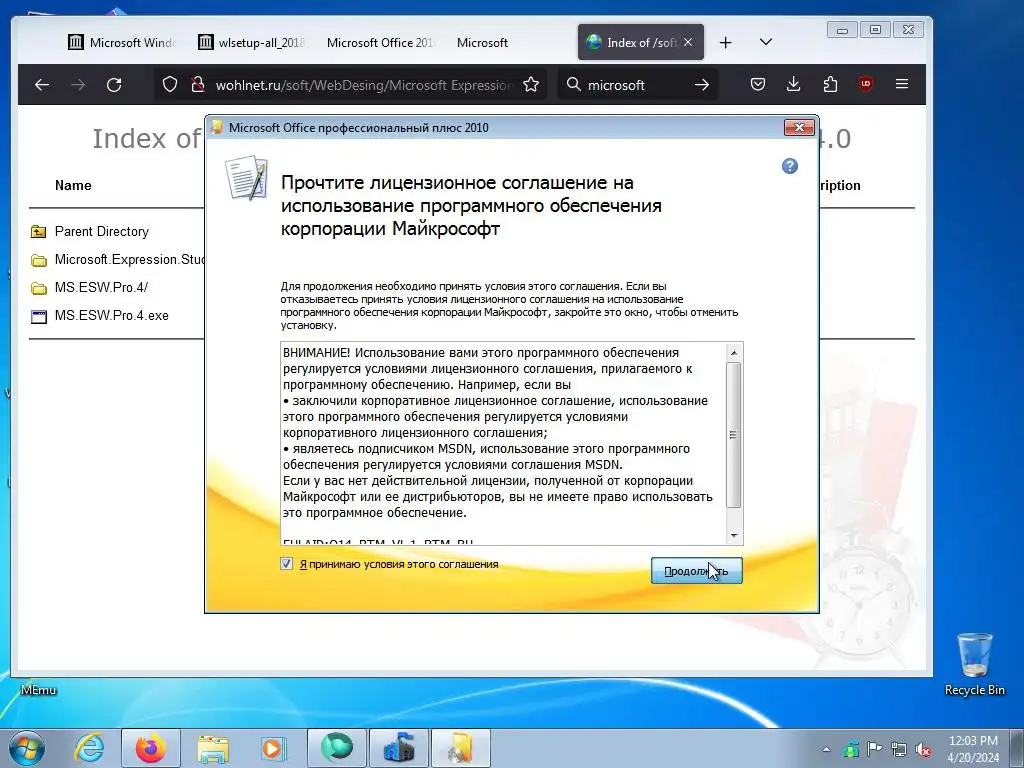
Task: Minimize the Firefox window
Action: pos(842,29)
